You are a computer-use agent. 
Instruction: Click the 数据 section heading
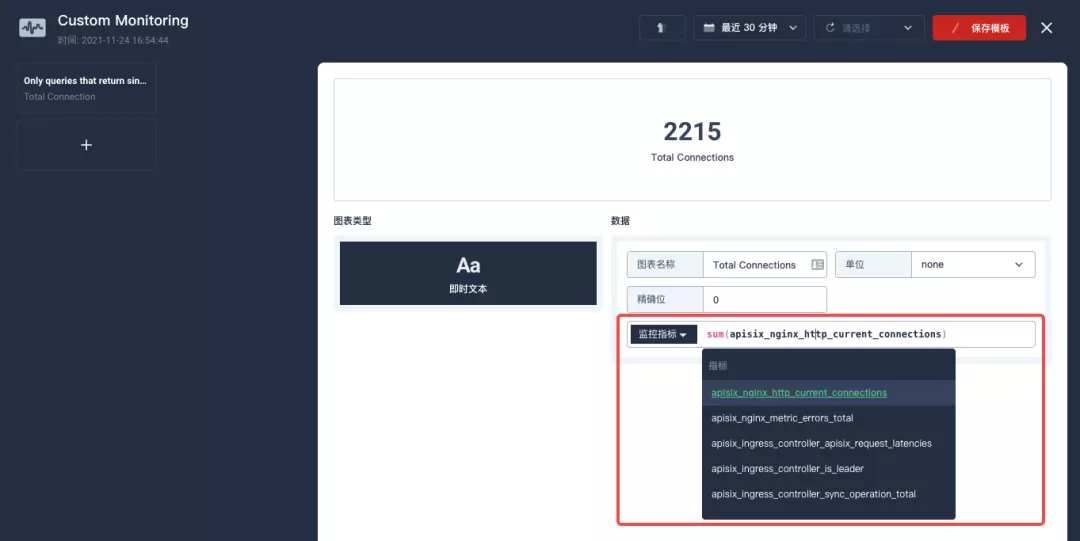tap(620, 221)
